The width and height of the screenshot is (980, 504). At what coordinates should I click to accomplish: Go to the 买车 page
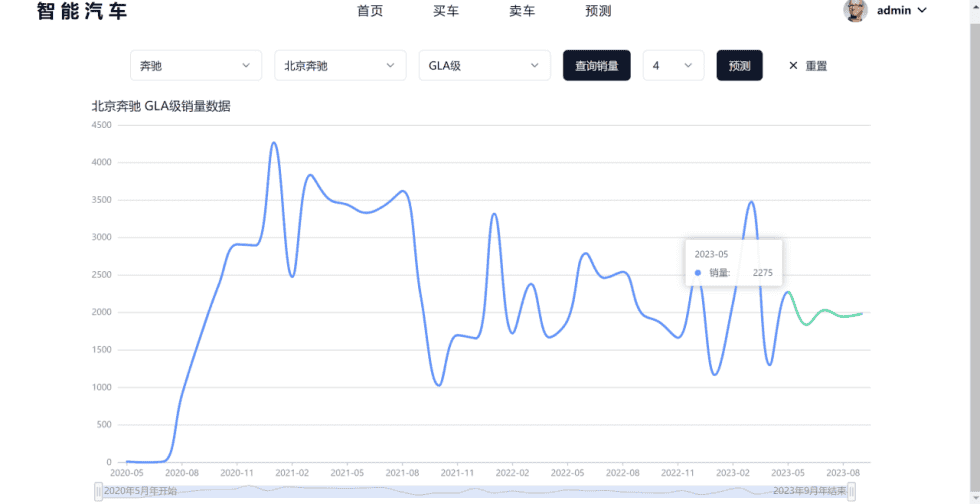[x=446, y=11]
